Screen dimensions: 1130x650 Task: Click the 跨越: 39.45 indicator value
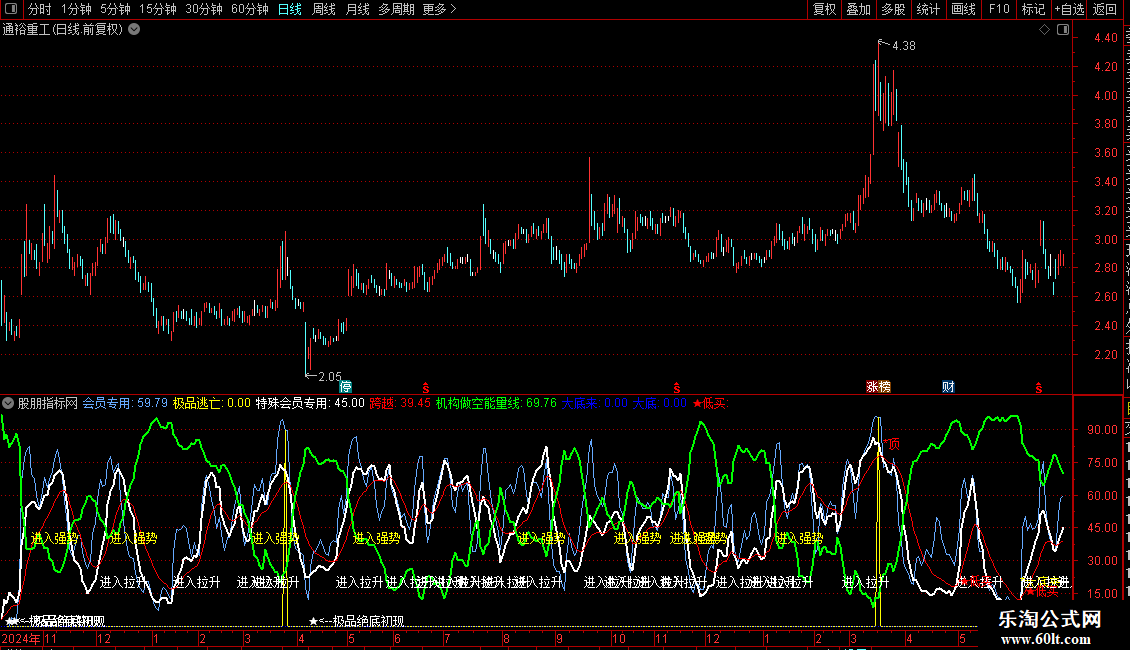400,404
